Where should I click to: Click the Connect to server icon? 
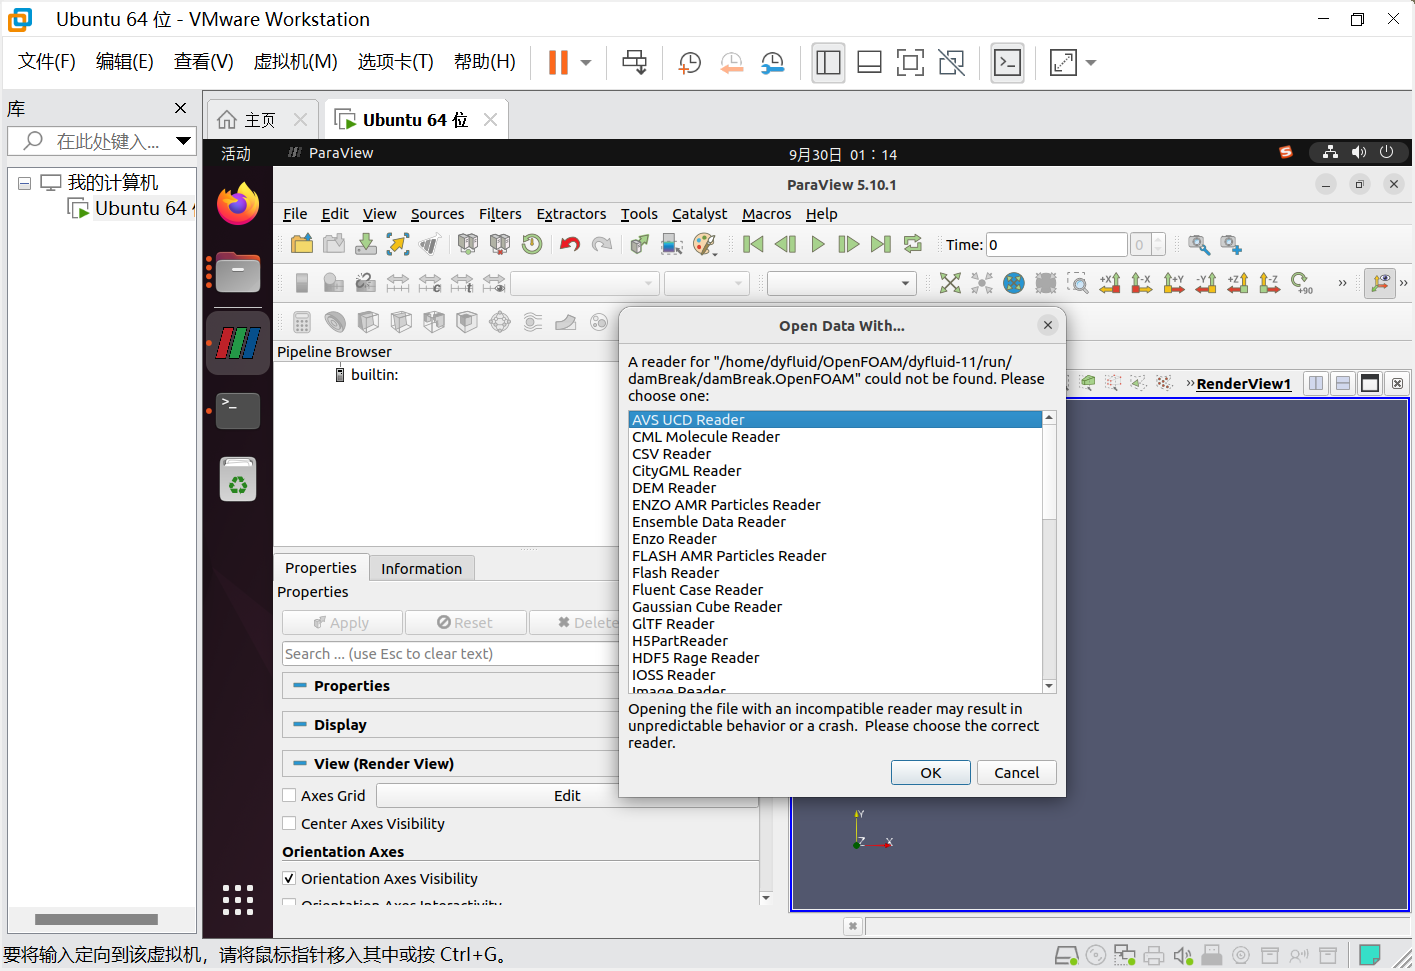[x=468, y=244]
